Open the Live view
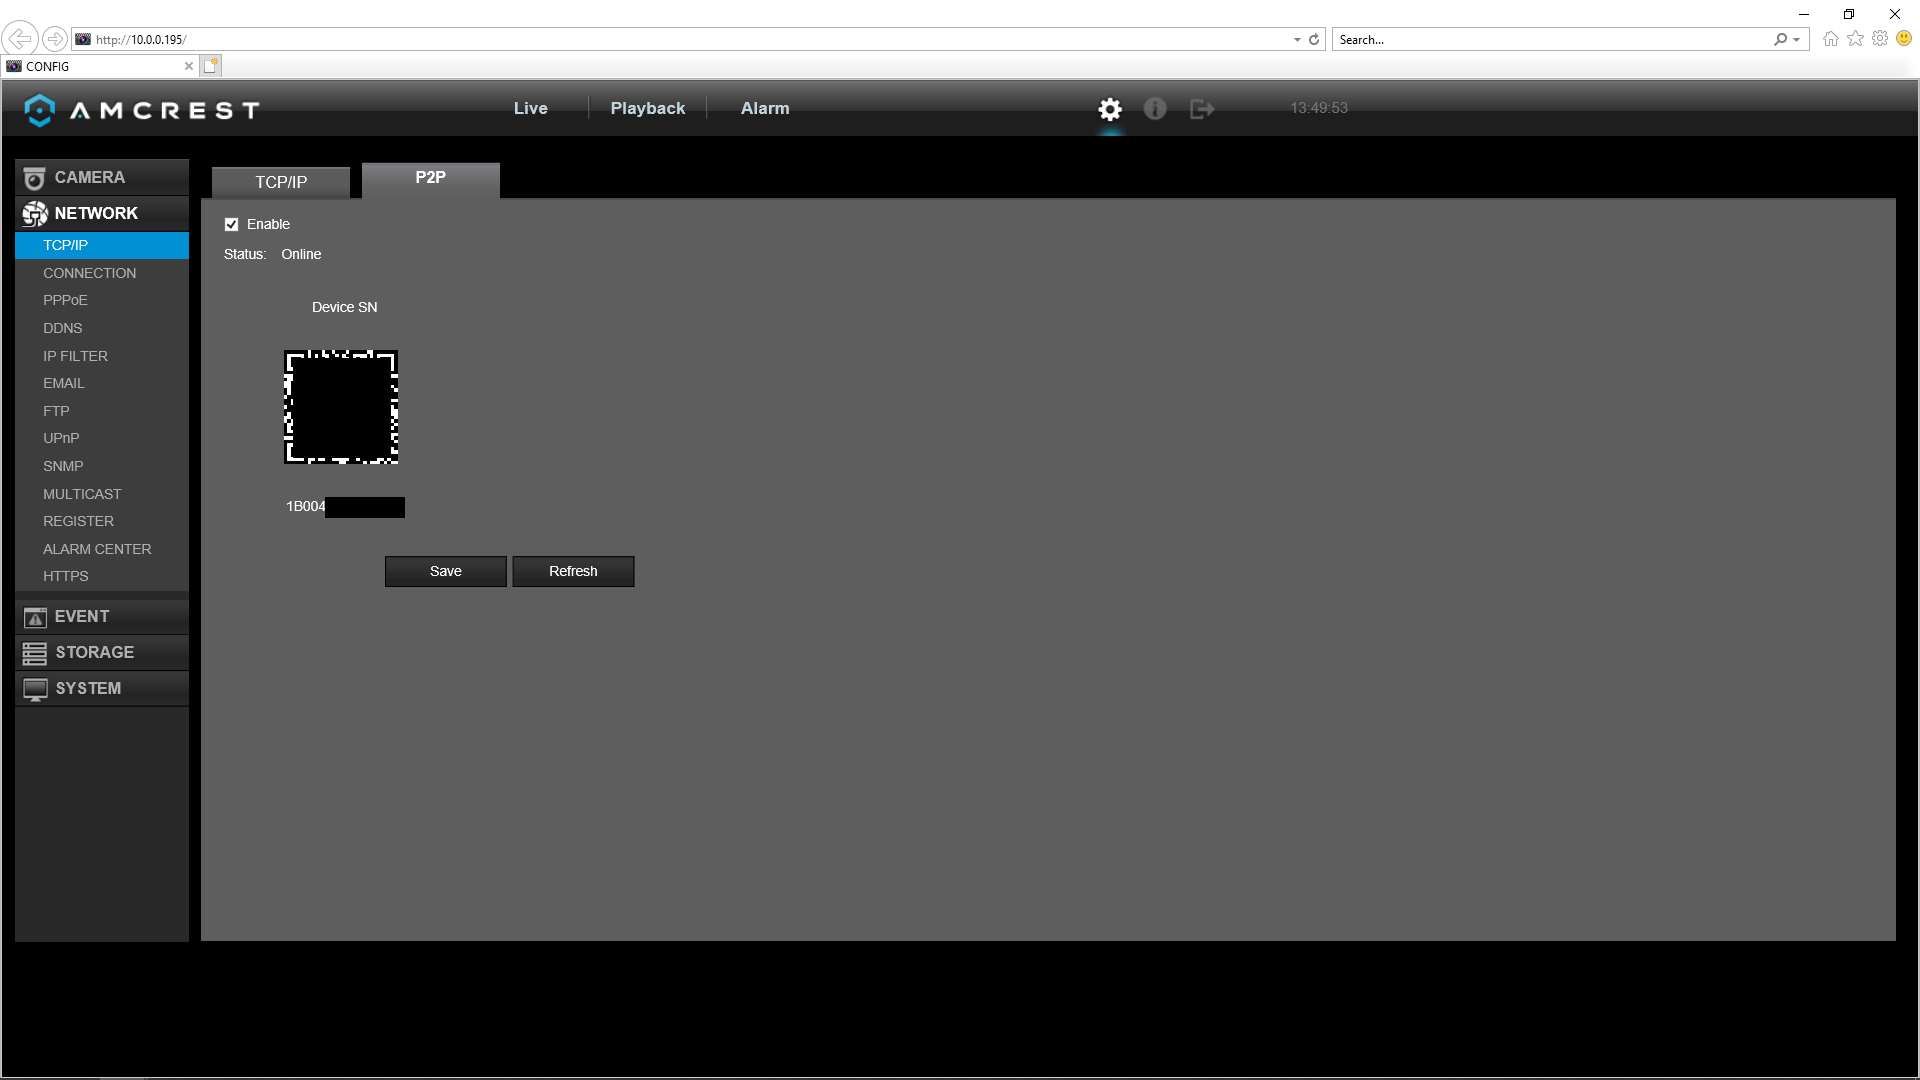This screenshot has height=1080, width=1920. tap(531, 108)
